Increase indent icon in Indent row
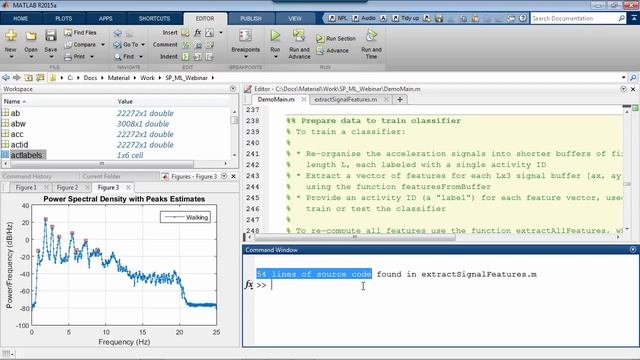The image size is (640, 360). [198, 57]
